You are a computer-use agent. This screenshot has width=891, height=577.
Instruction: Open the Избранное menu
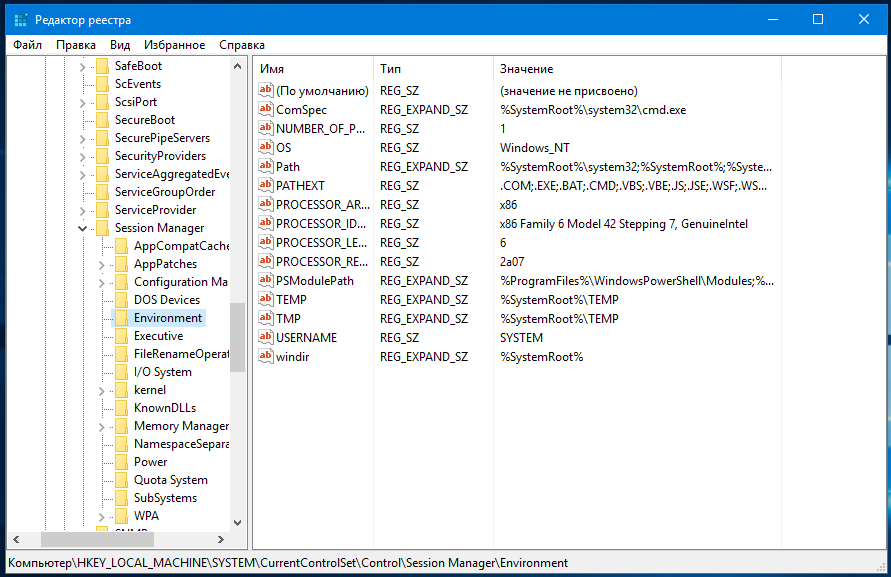[174, 45]
